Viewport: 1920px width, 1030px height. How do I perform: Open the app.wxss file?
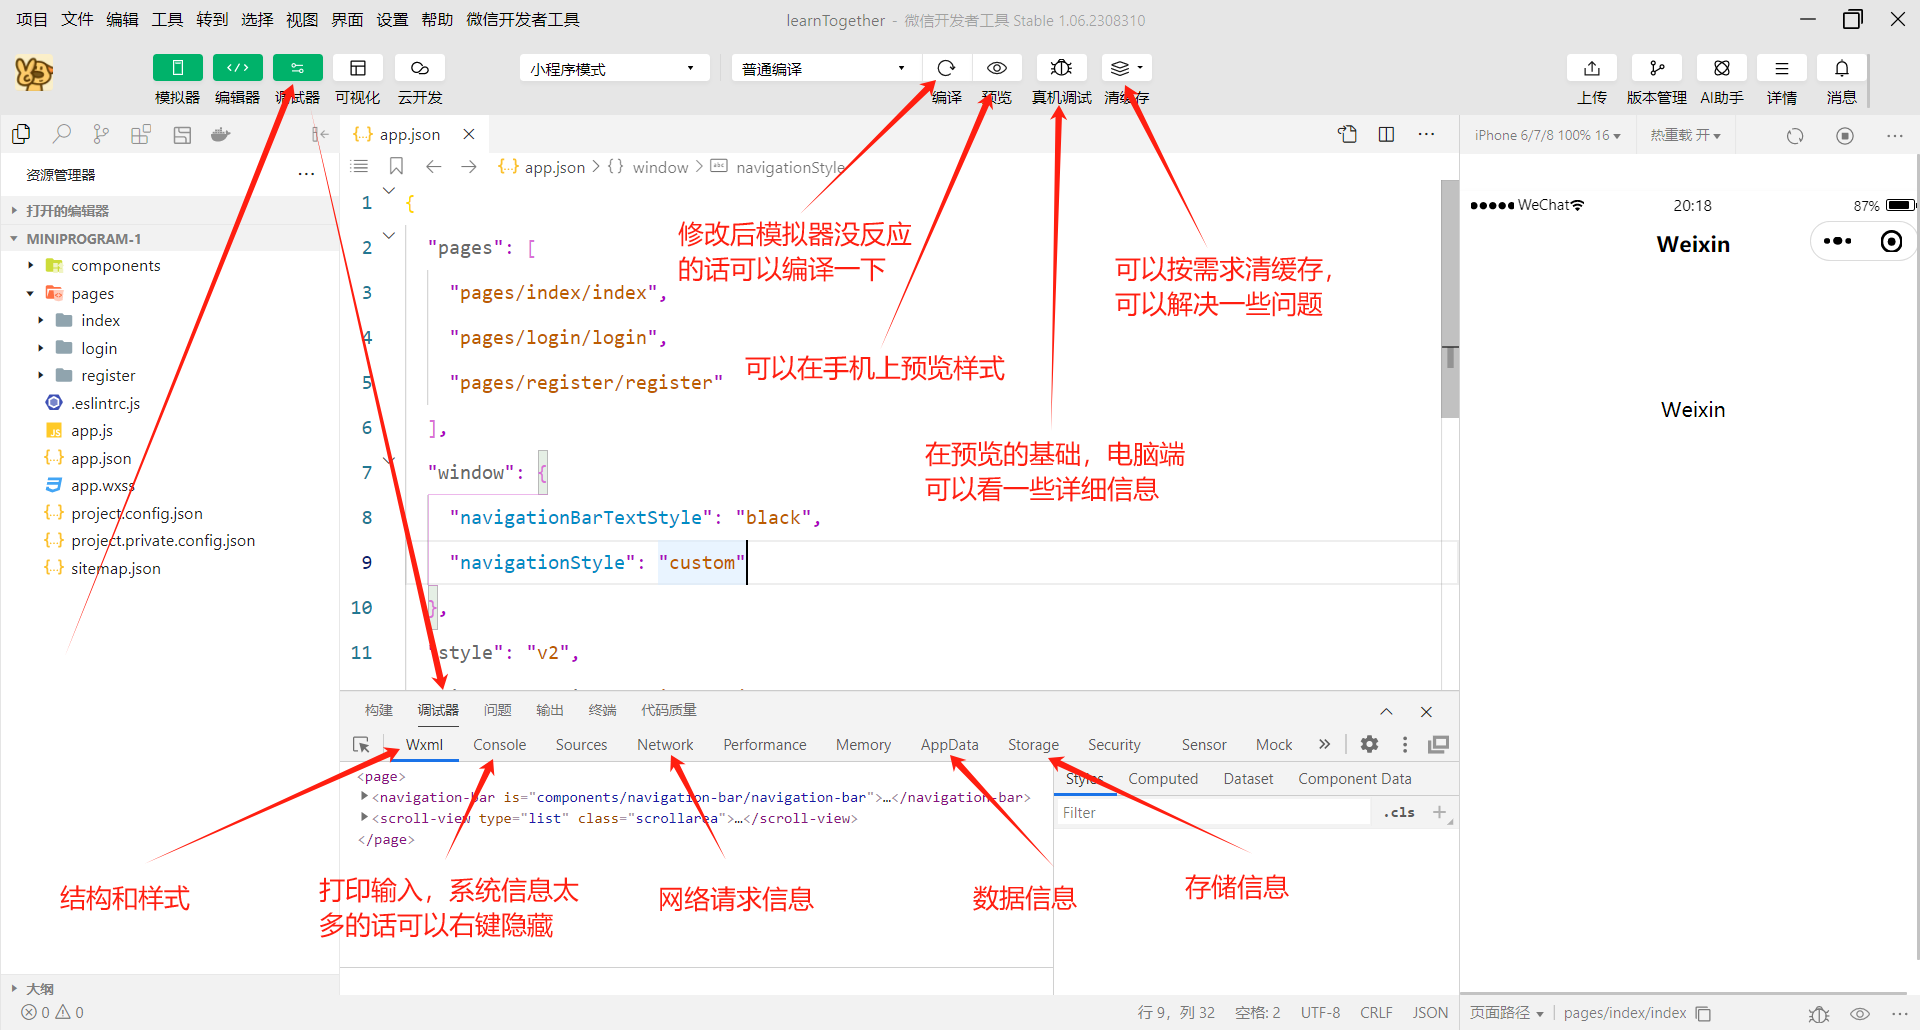(x=102, y=485)
